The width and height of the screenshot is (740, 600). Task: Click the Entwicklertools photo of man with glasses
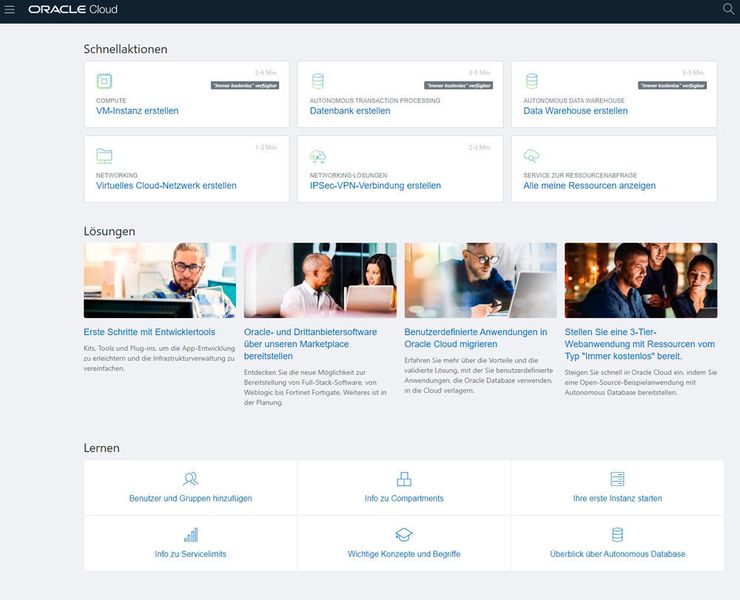160,280
